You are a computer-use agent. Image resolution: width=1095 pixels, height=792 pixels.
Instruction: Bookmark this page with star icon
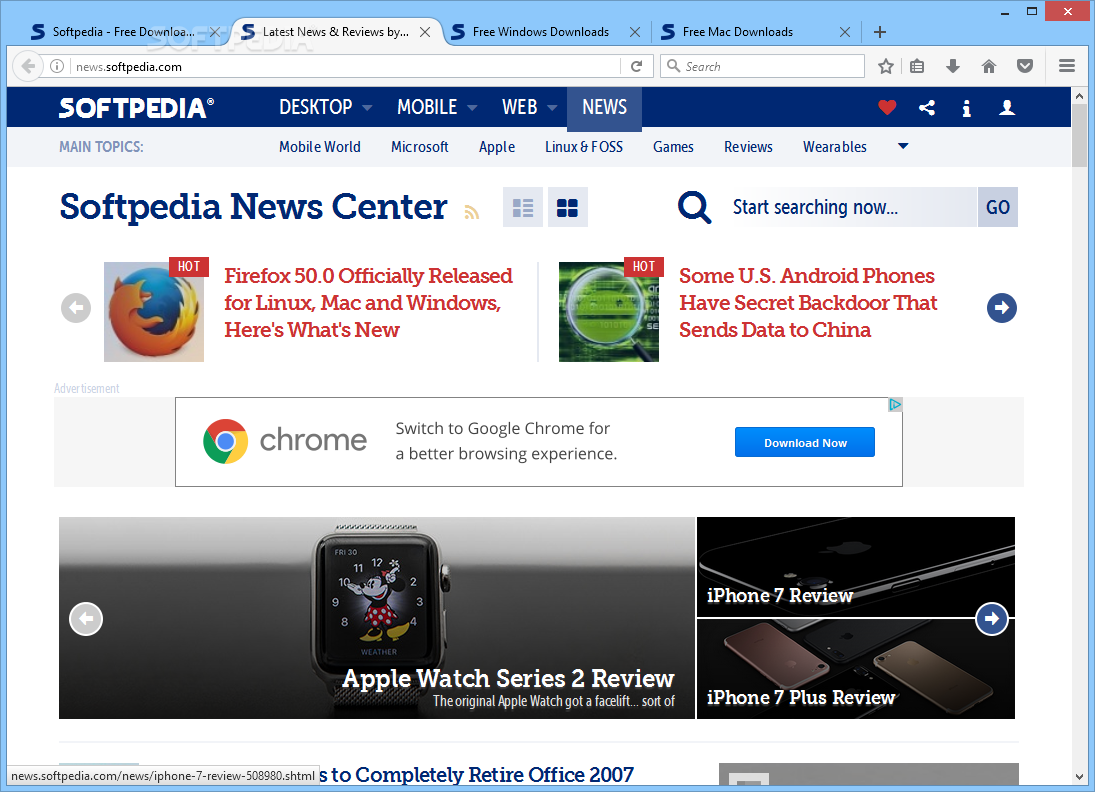click(x=885, y=66)
